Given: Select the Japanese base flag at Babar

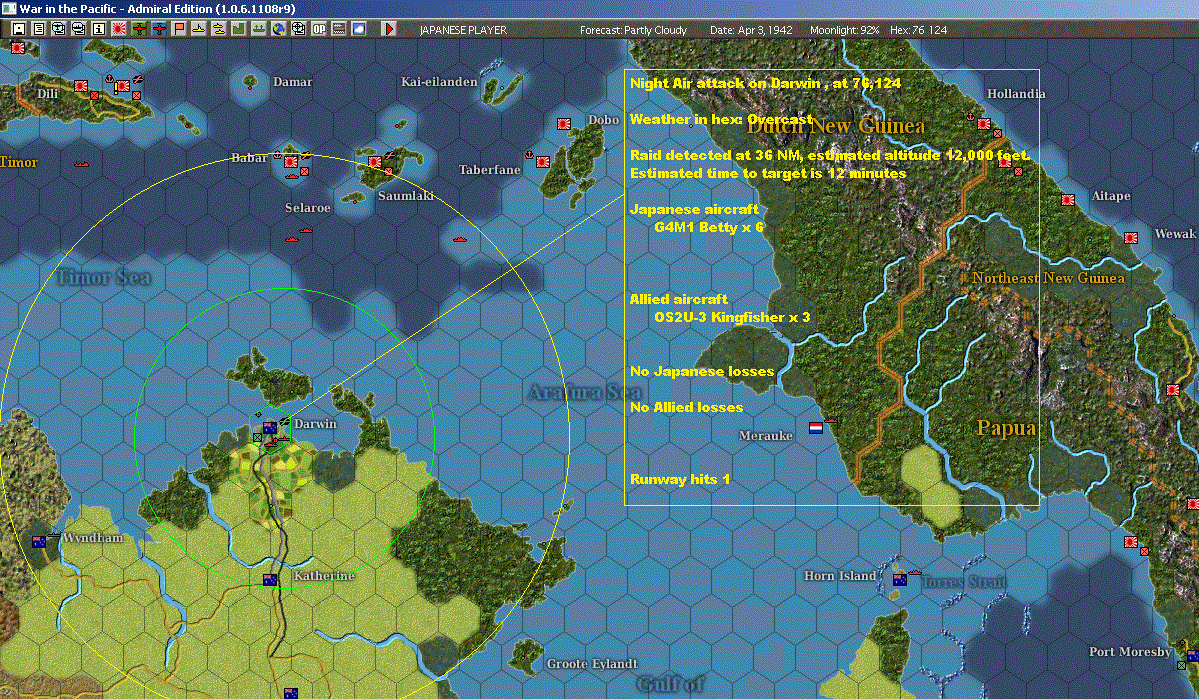Looking at the screenshot, I should pos(291,162).
